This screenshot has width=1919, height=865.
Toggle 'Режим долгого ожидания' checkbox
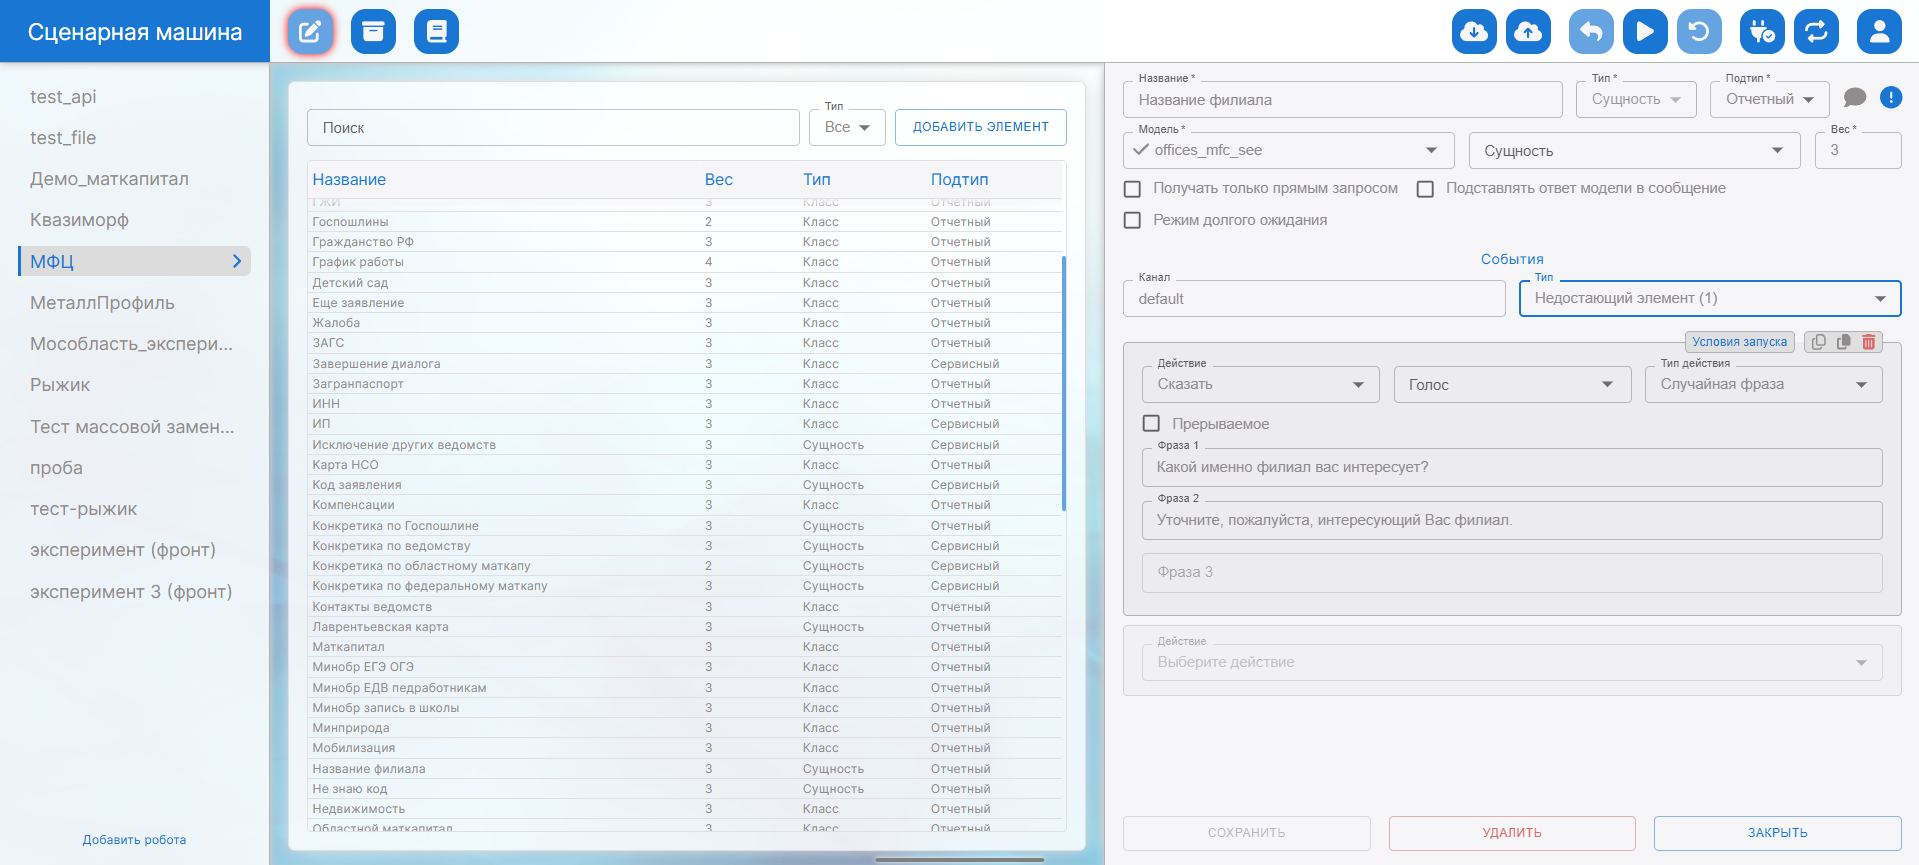point(1132,220)
